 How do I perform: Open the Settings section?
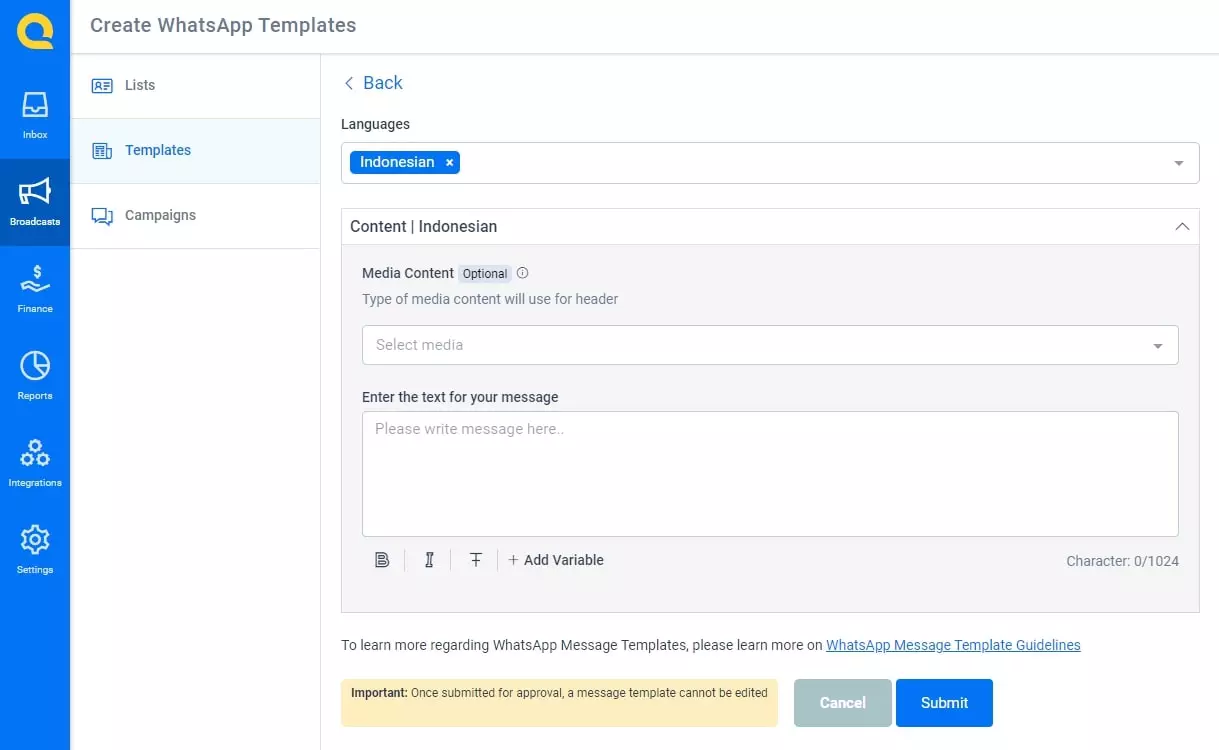point(35,550)
